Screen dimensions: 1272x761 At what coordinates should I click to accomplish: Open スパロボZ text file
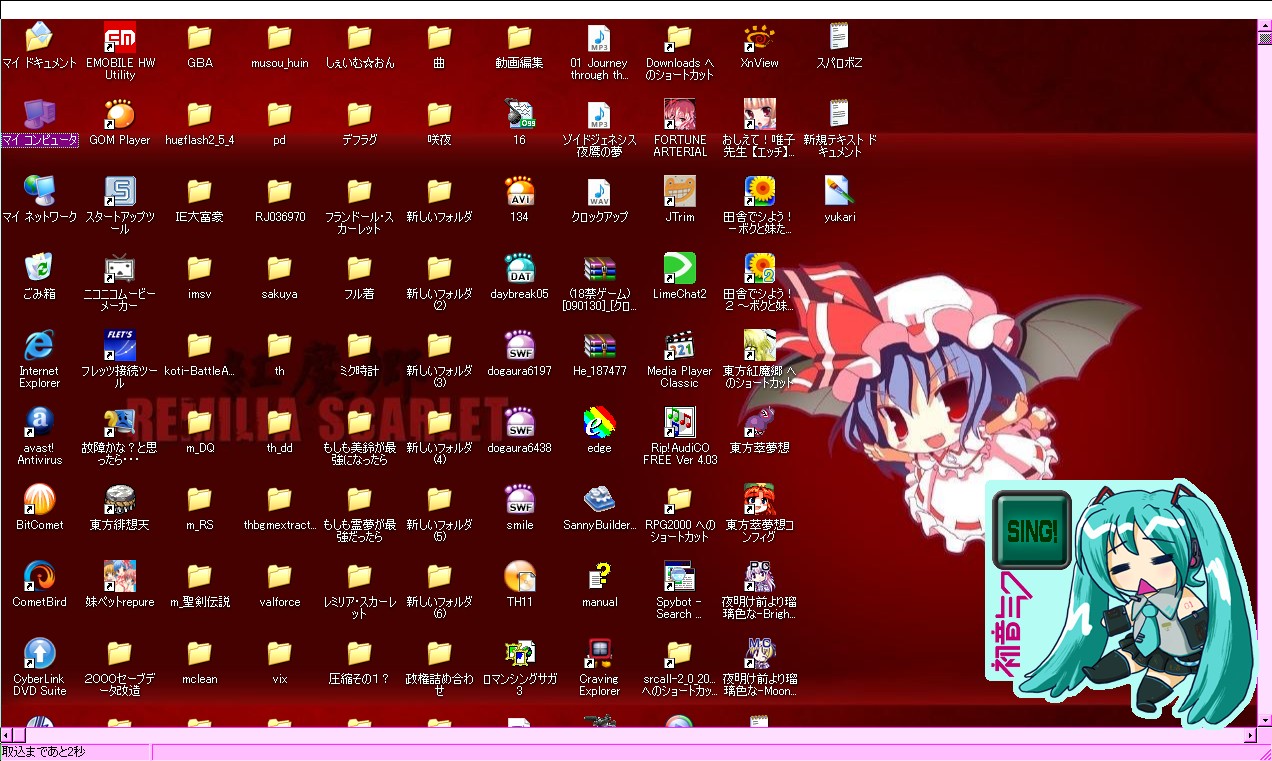click(840, 39)
